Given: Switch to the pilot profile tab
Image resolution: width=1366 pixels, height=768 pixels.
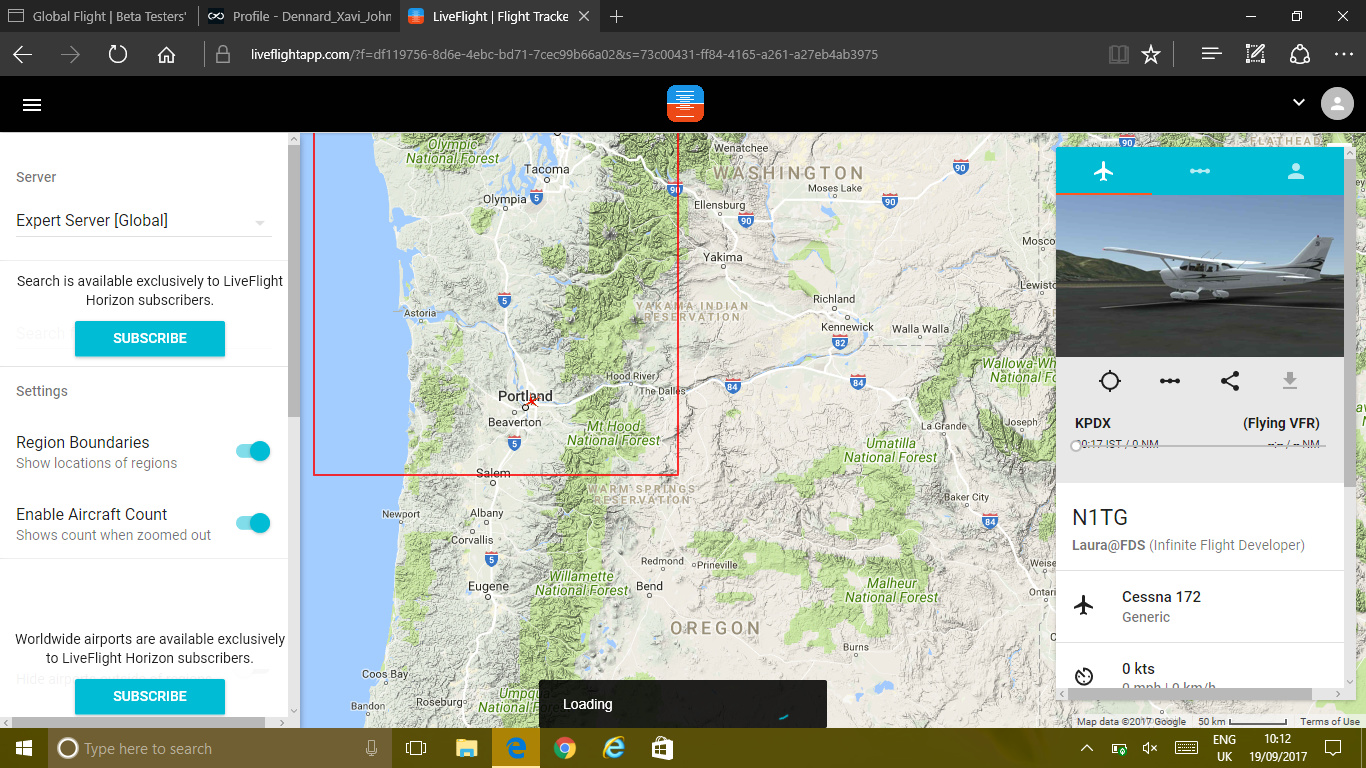Looking at the screenshot, I should pyautogui.click(x=1296, y=171).
